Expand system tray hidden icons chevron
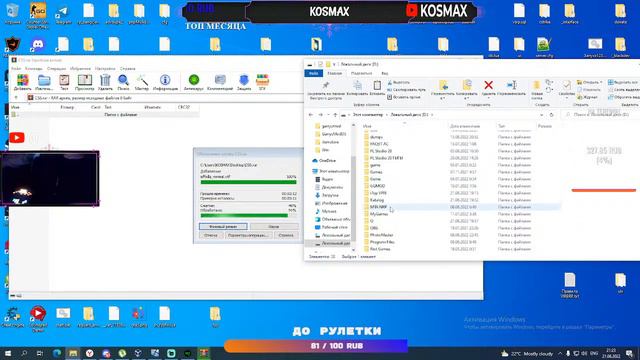Screen dimensions: 640x360 coord(560,353)
